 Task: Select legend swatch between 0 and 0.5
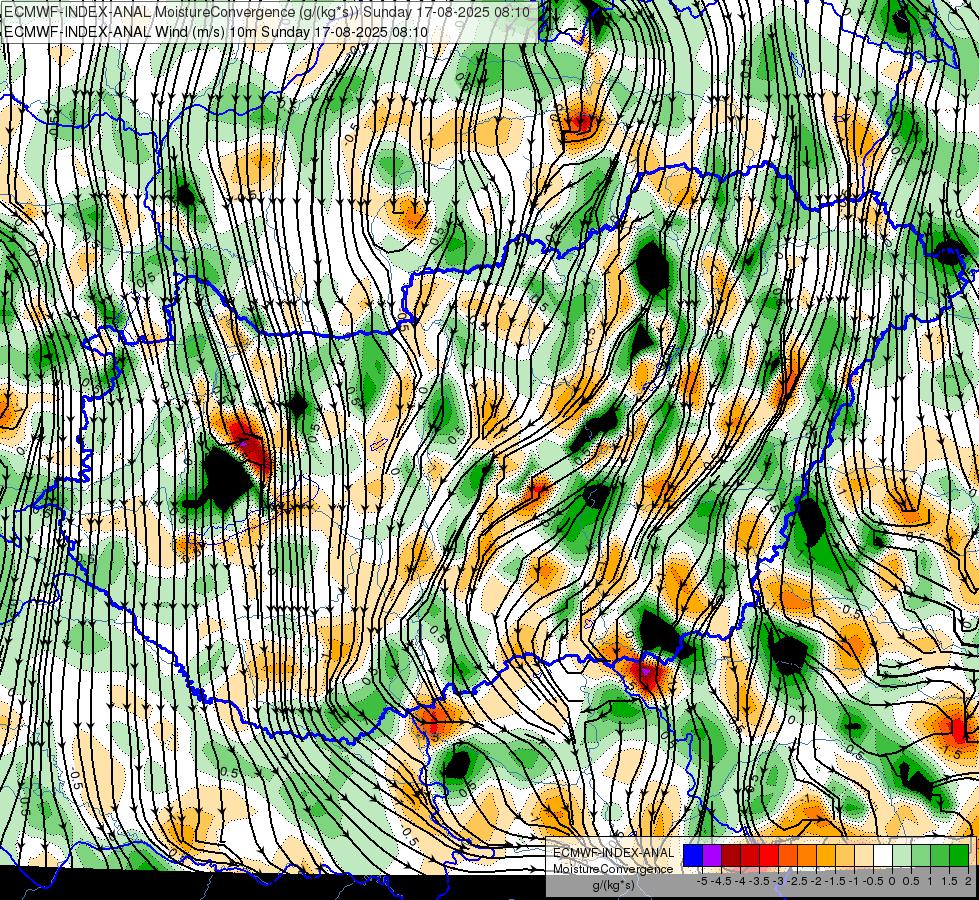(x=902, y=855)
